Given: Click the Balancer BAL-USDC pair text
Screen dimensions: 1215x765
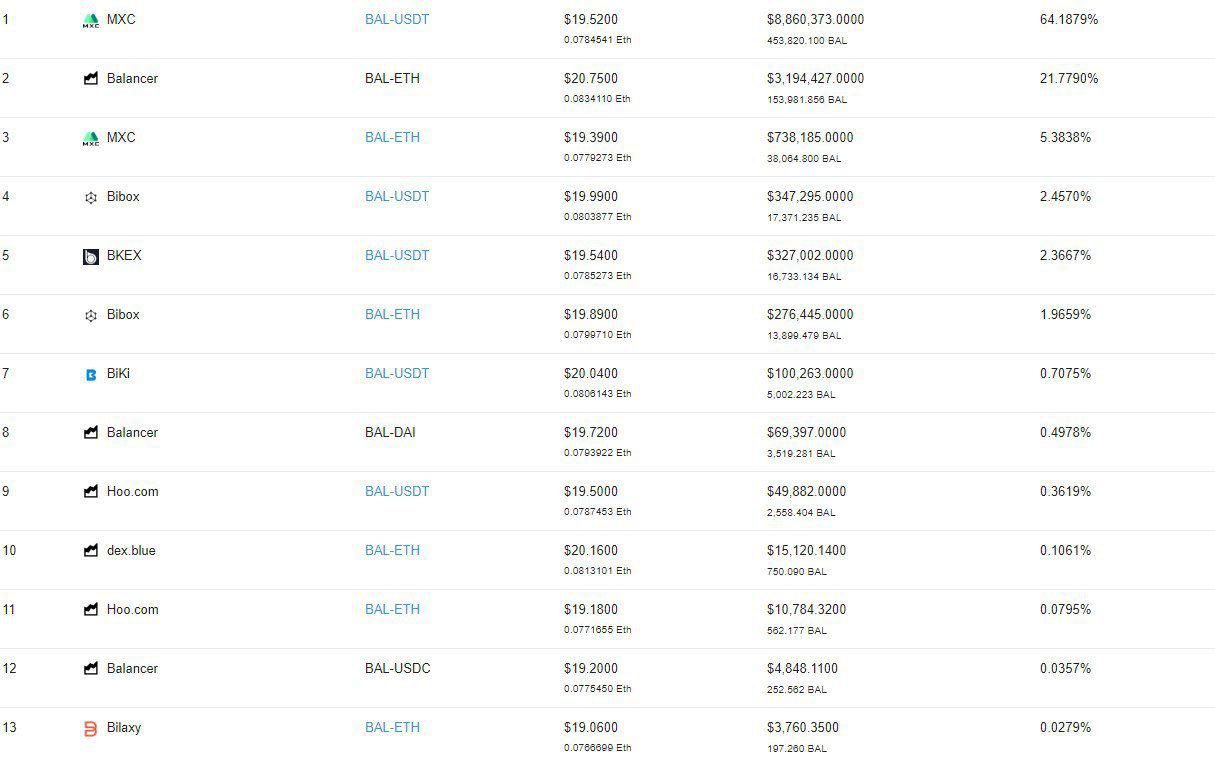Looking at the screenshot, I should coord(398,668).
